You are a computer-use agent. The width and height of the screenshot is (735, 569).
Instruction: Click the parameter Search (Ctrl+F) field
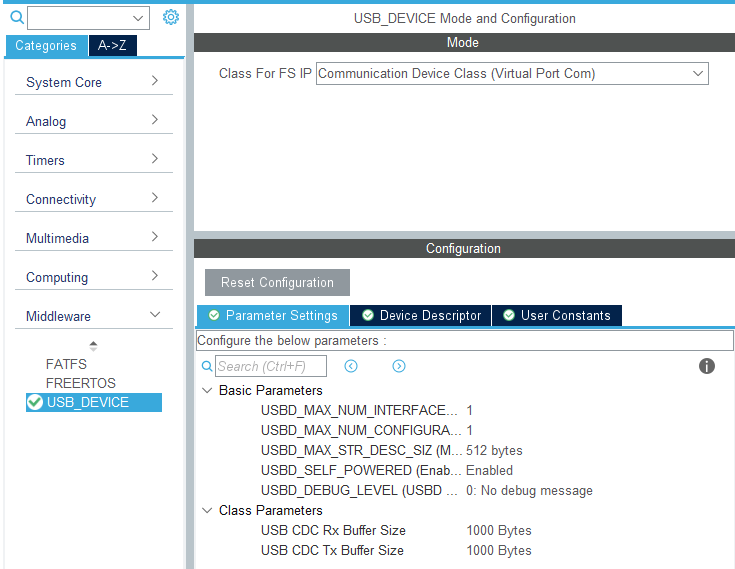[x=271, y=366]
